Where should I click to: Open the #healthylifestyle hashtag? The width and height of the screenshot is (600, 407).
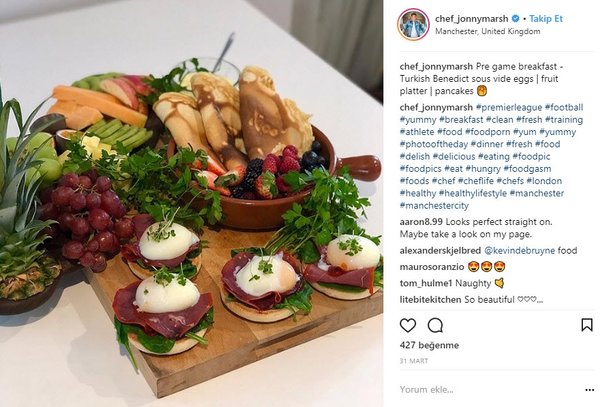(x=473, y=193)
